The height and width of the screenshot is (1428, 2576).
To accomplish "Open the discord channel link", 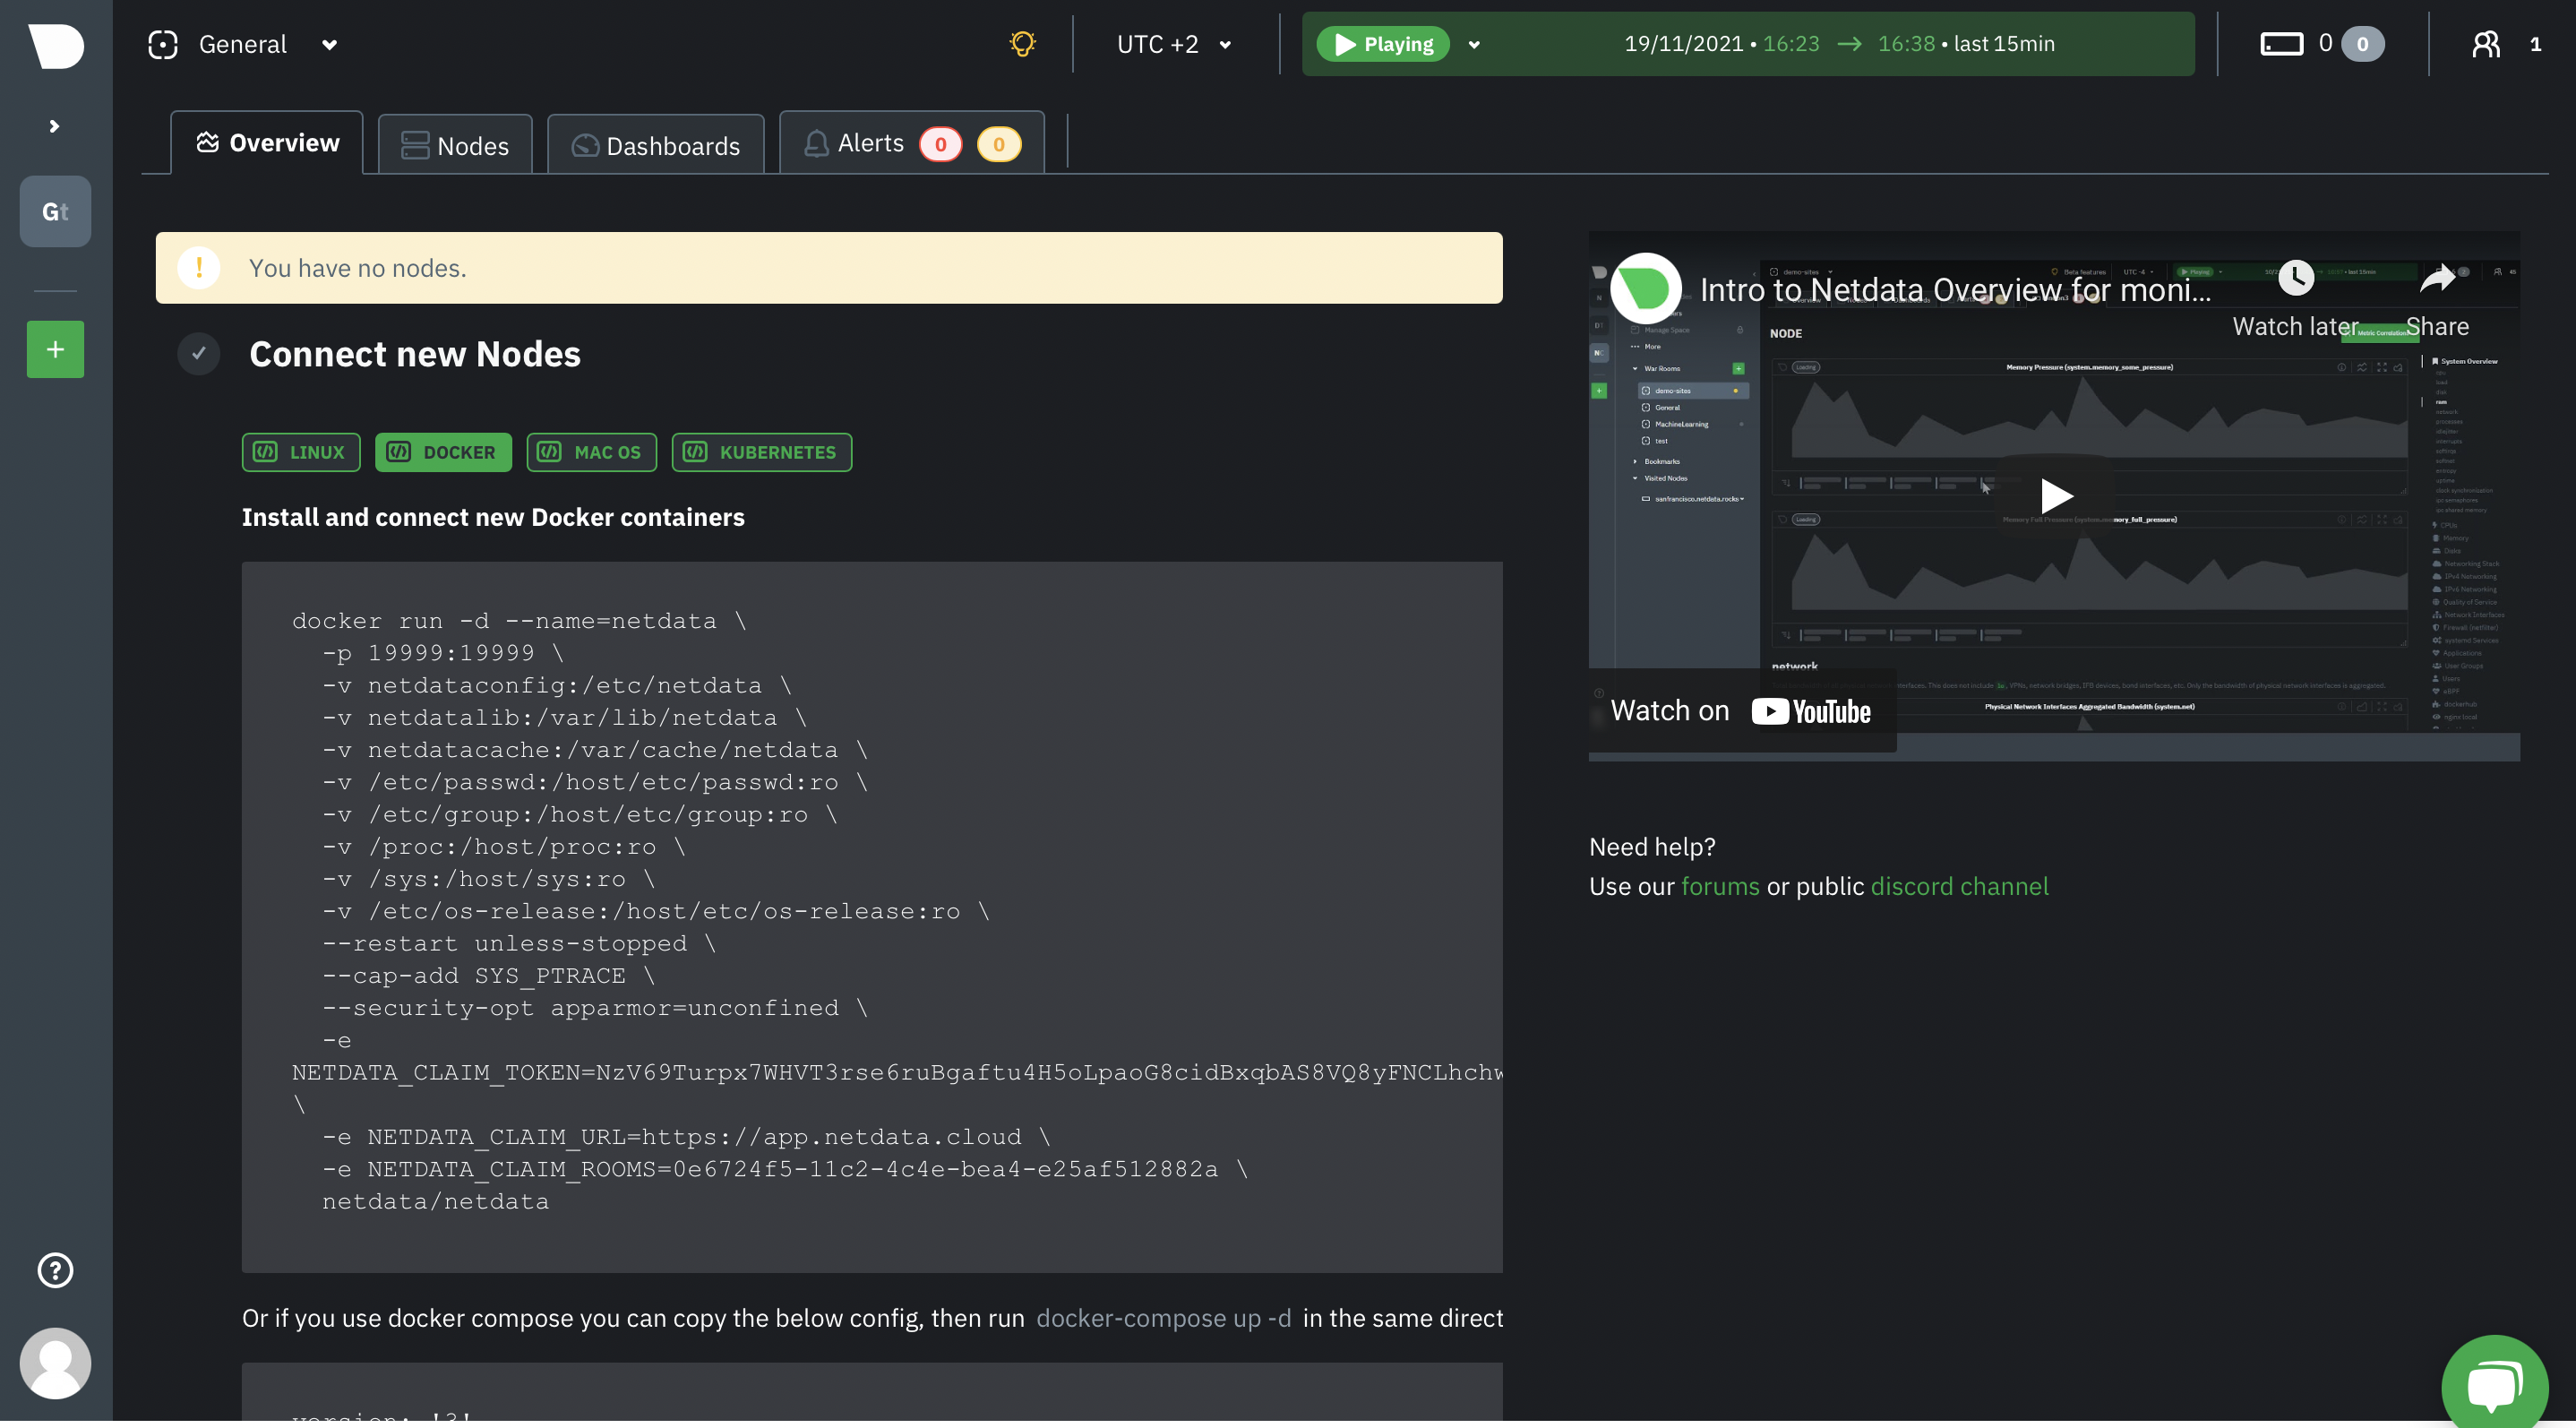I will point(1958,886).
